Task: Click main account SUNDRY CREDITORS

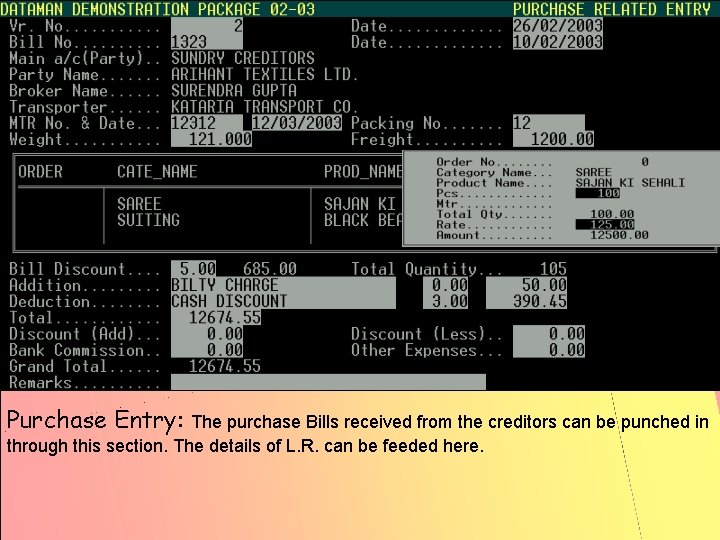Action: pyautogui.click(x=243, y=58)
